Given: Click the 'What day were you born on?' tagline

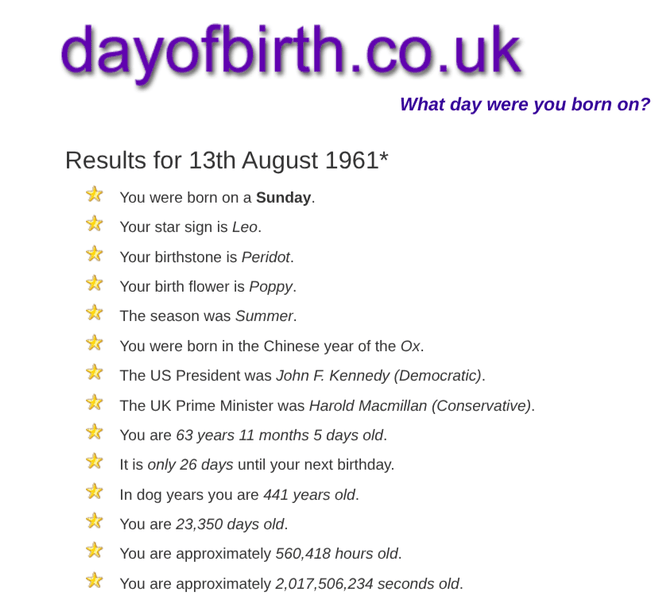Looking at the screenshot, I should (x=524, y=104).
